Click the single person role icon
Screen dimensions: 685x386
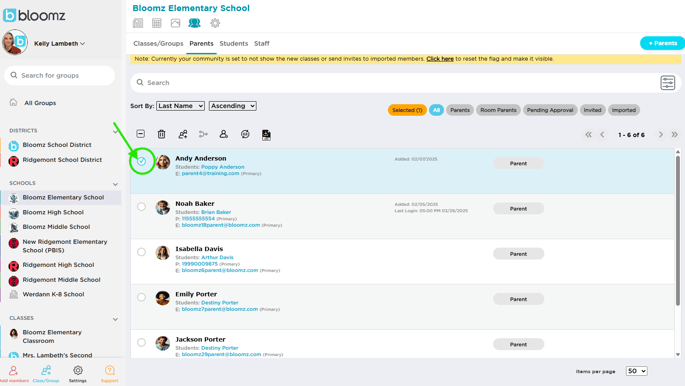point(224,134)
